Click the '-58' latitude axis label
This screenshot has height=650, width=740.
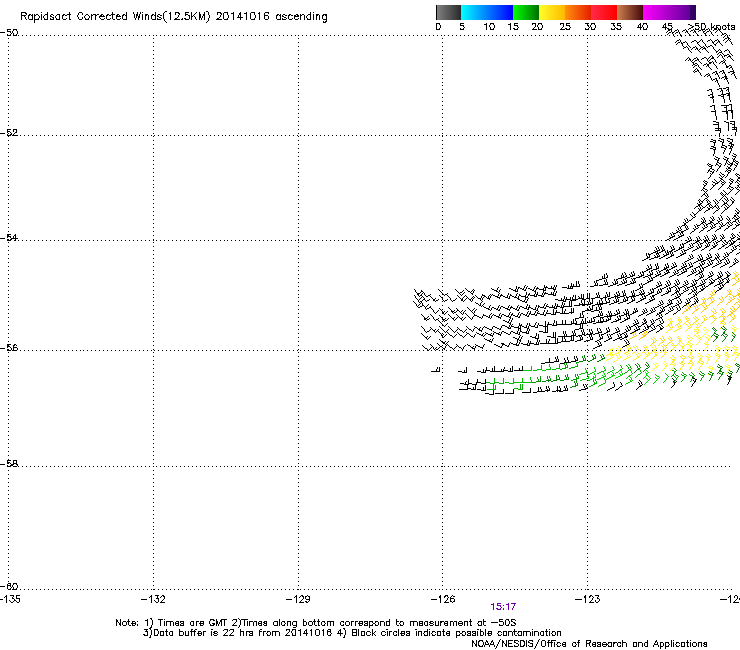point(9,464)
